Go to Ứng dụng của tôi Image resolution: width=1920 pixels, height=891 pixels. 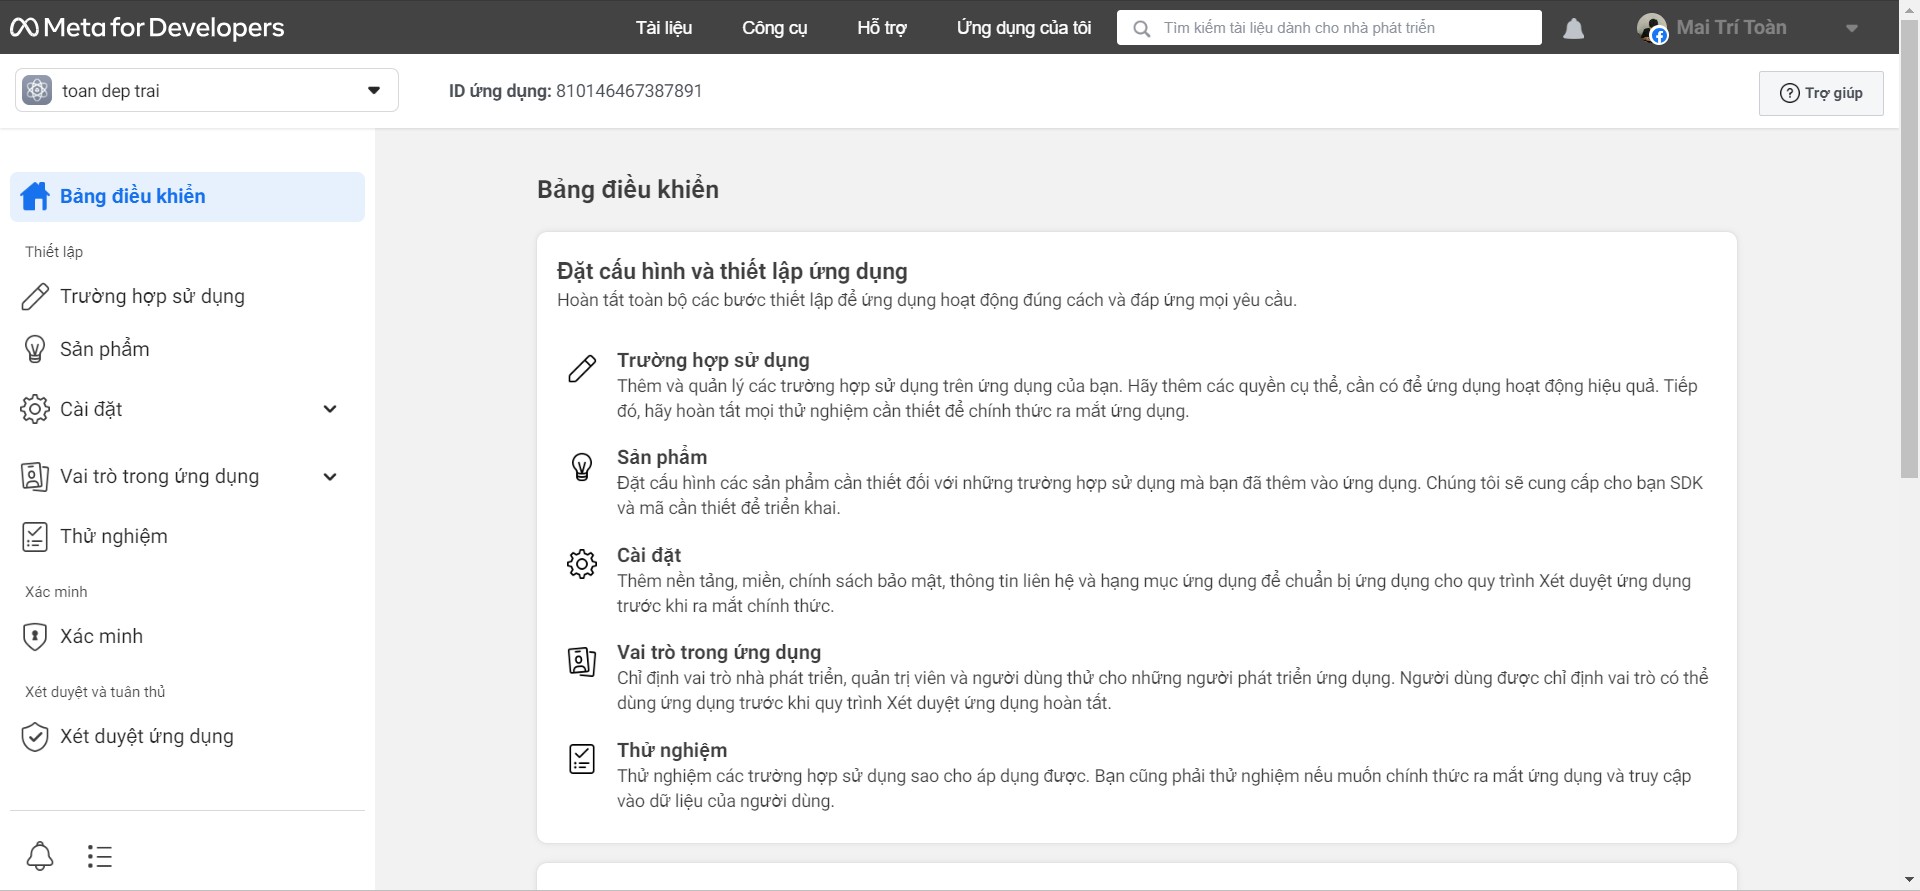(1024, 28)
